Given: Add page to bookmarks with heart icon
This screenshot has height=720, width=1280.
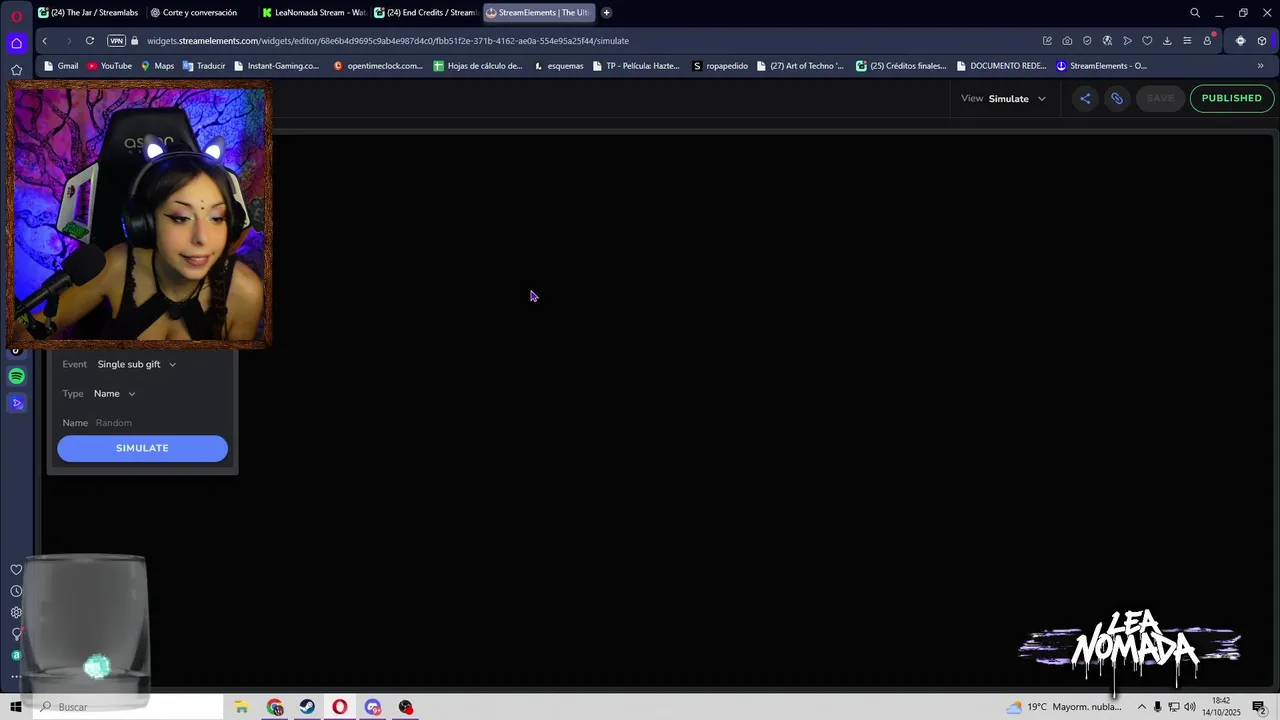Looking at the screenshot, I should coord(1147,41).
